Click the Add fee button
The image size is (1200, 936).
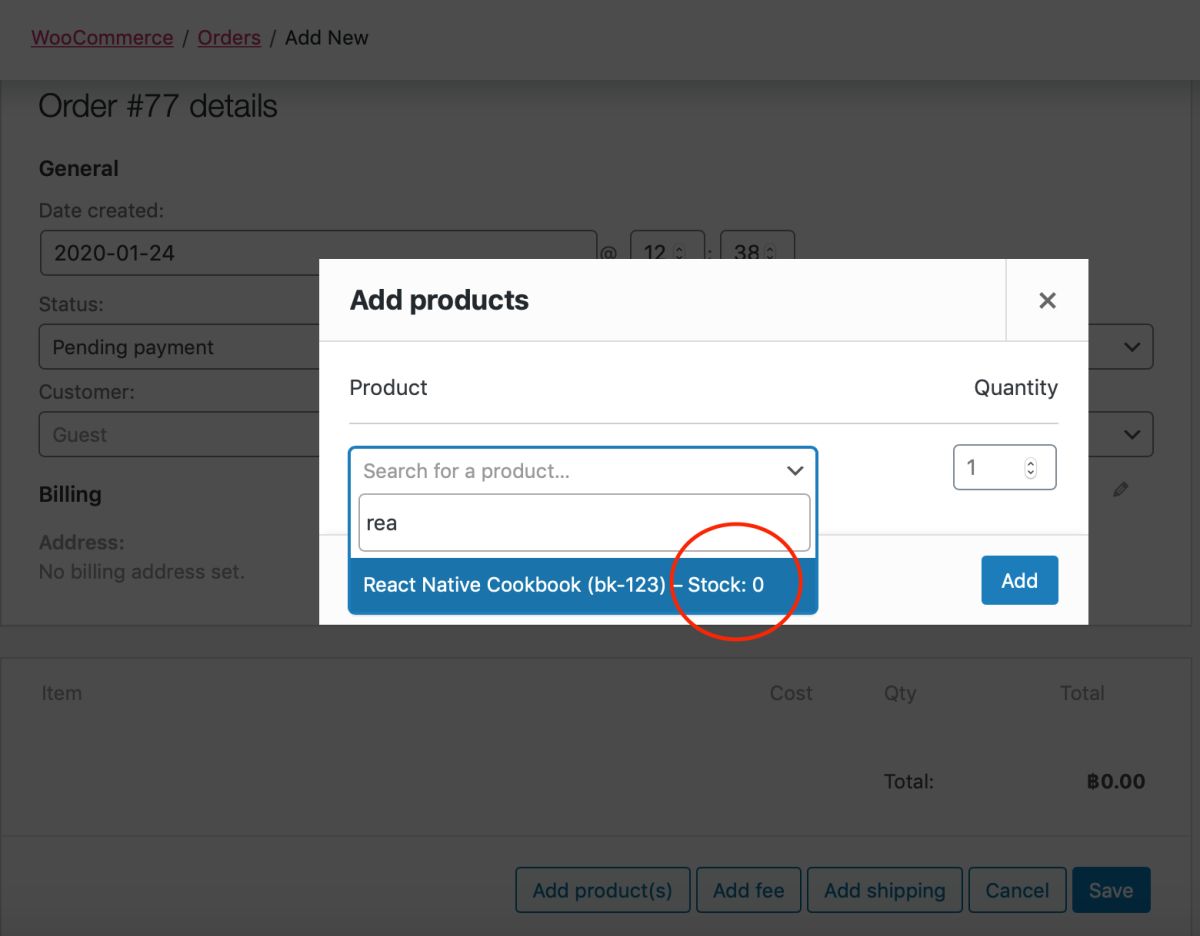748,890
